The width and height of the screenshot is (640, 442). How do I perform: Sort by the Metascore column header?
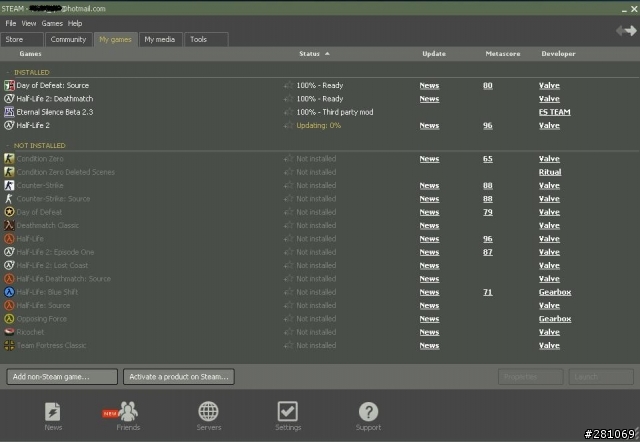(503, 53)
